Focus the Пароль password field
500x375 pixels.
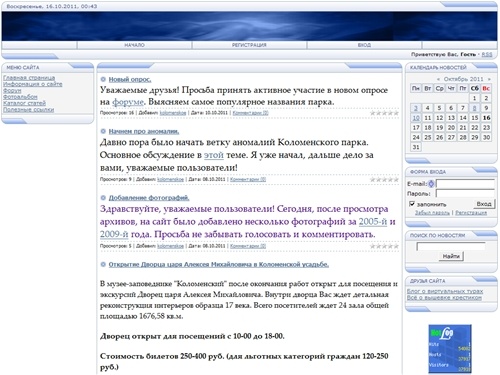pos(465,193)
